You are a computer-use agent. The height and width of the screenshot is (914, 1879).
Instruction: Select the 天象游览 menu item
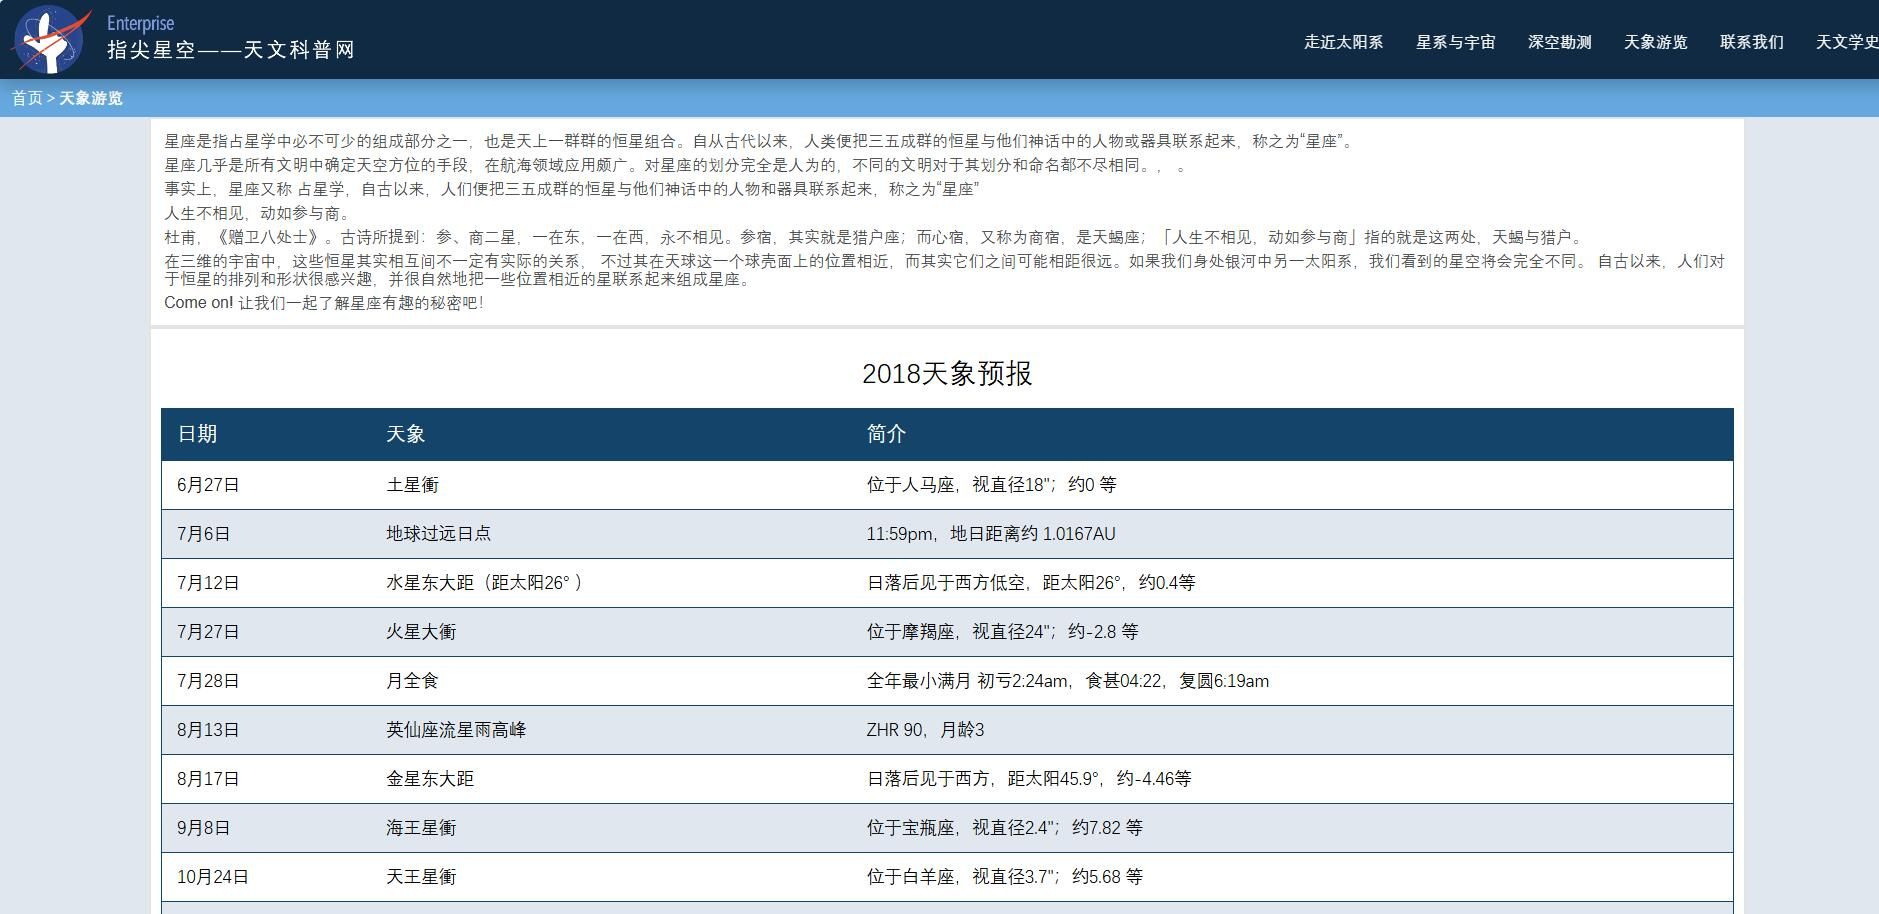pos(1653,43)
